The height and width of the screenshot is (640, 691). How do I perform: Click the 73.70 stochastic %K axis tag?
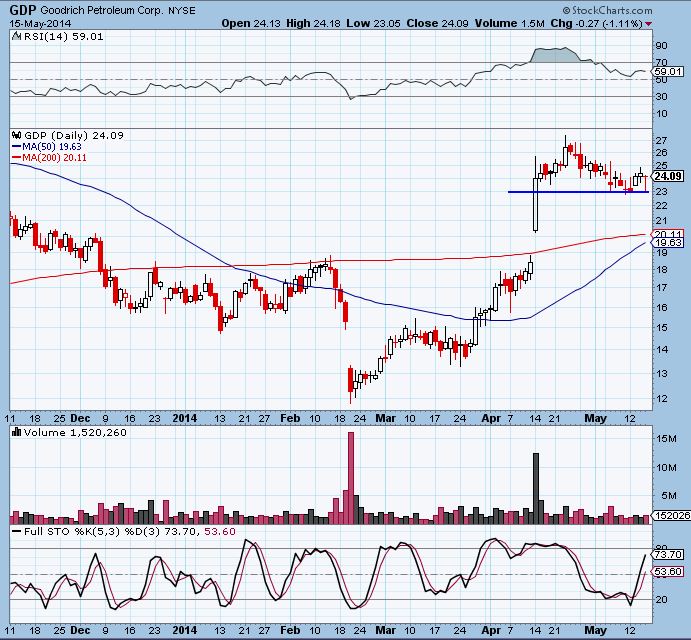(x=669, y=554)
